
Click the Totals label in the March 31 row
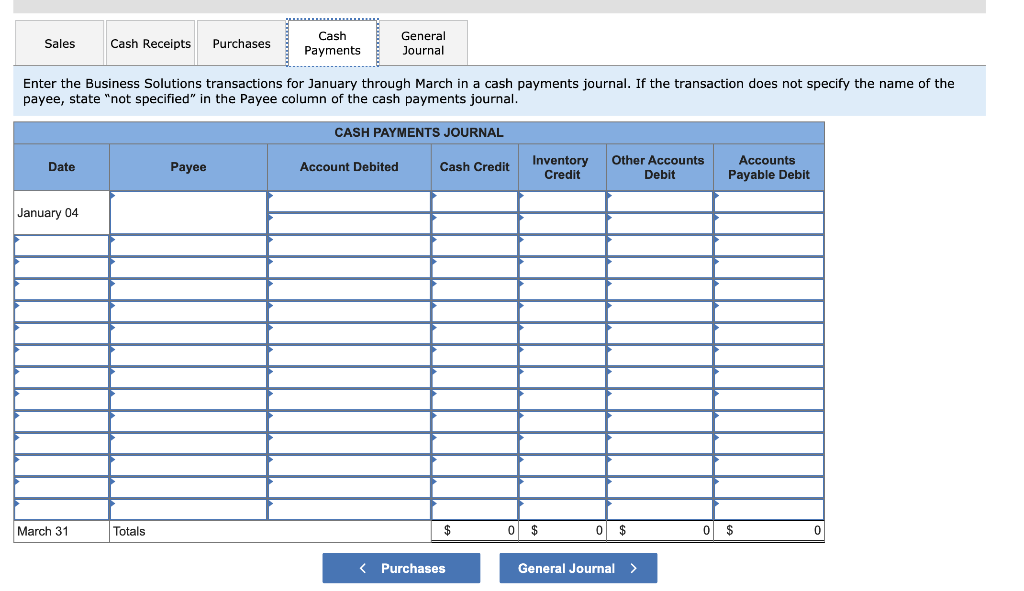click(x=131, y=530)
